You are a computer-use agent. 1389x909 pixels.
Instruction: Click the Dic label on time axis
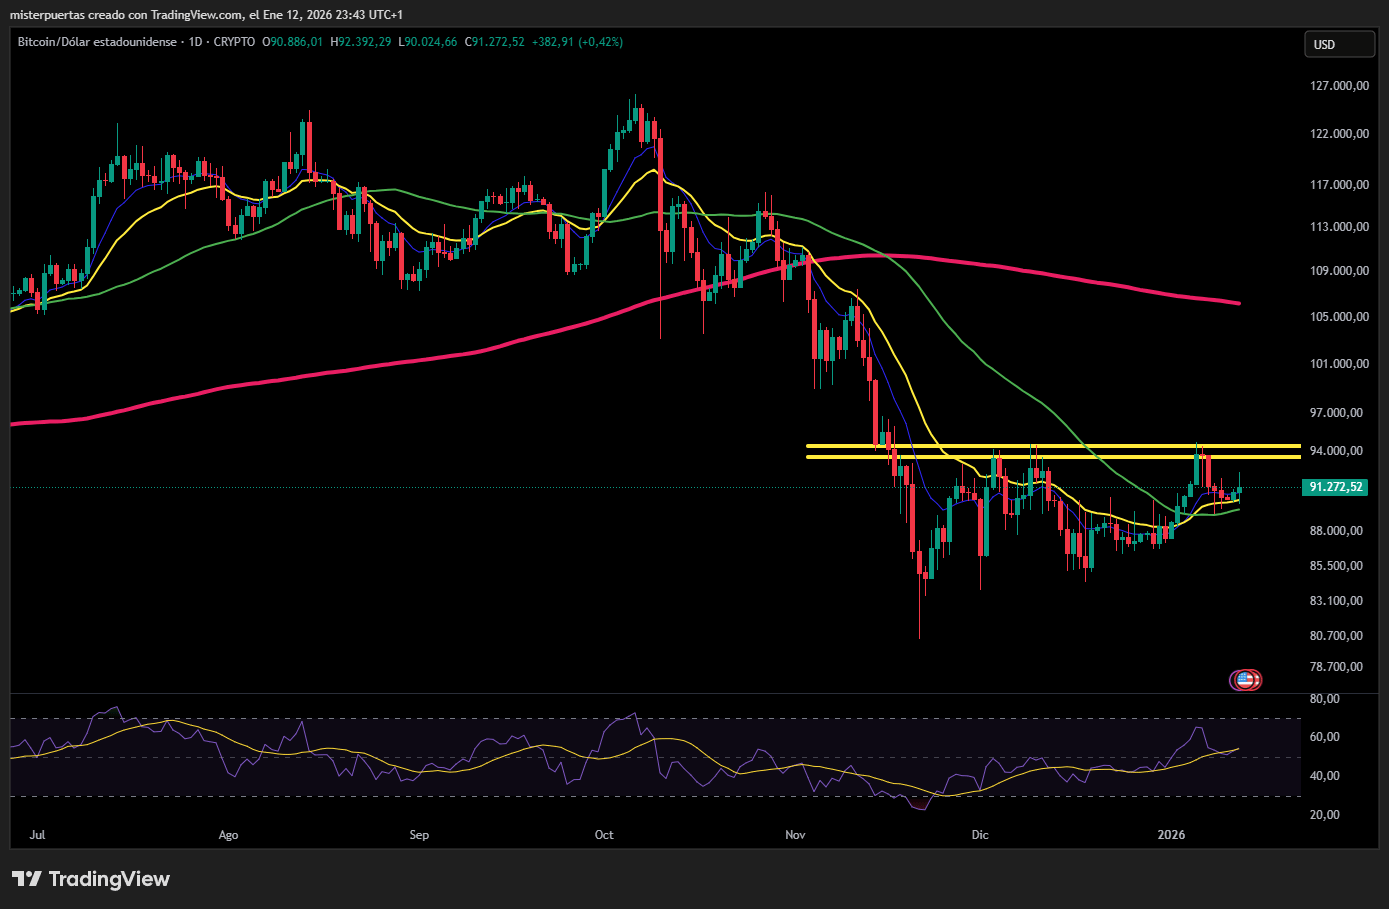point(980,835)
